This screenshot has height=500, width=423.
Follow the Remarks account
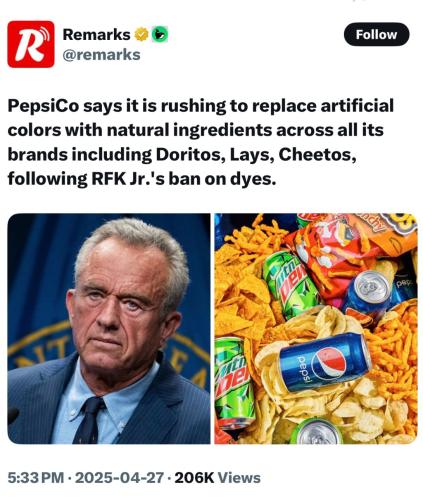pyautogui.click(x=376, y=34)
